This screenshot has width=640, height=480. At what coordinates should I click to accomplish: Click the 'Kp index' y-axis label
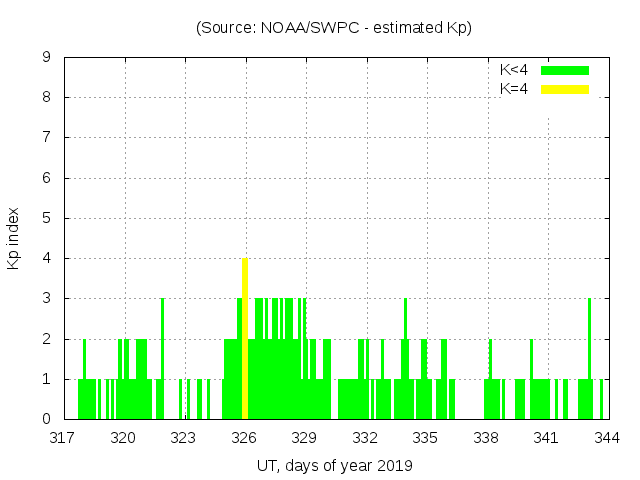(14, 238)
